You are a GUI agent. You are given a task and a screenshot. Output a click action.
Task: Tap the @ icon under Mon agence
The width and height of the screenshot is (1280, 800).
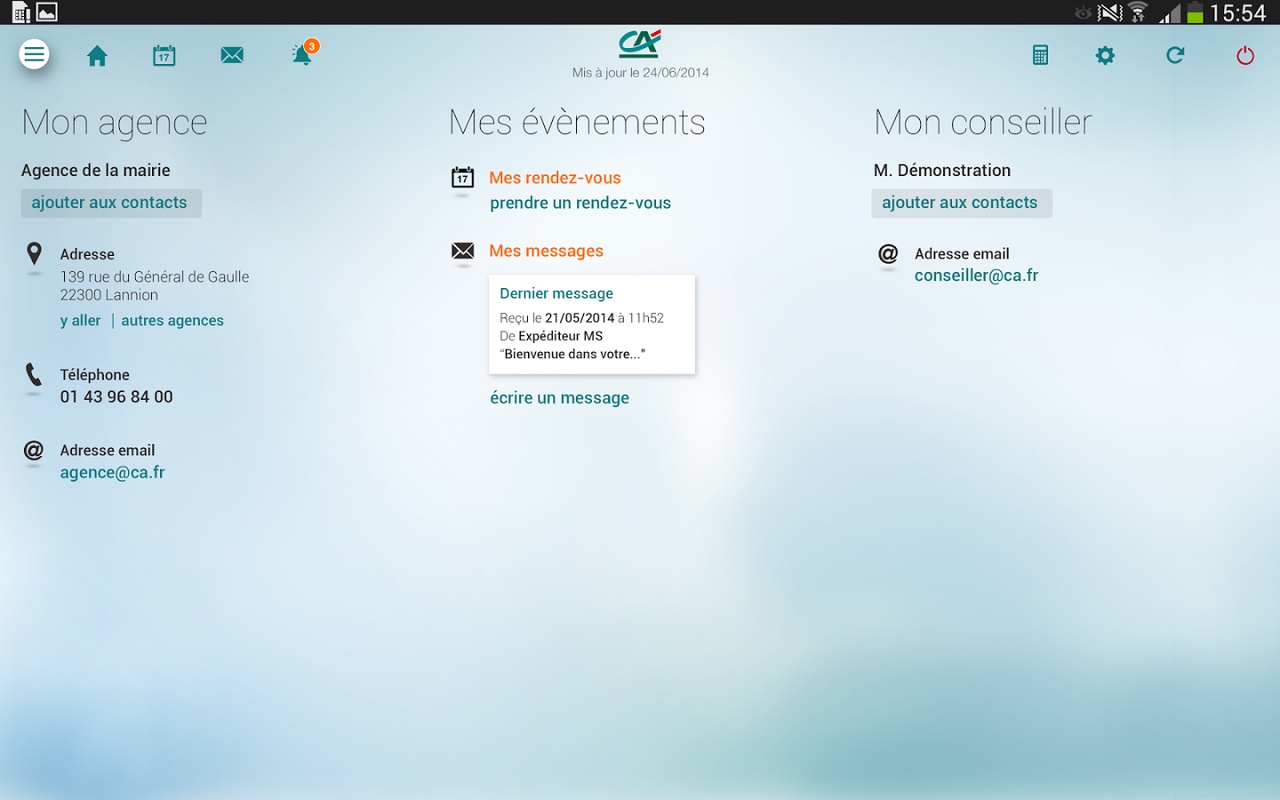[34, 451]
